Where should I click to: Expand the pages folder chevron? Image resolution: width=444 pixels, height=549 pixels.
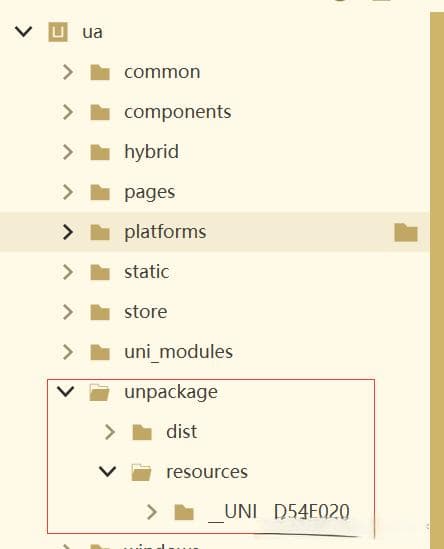(x=68, y=192)
